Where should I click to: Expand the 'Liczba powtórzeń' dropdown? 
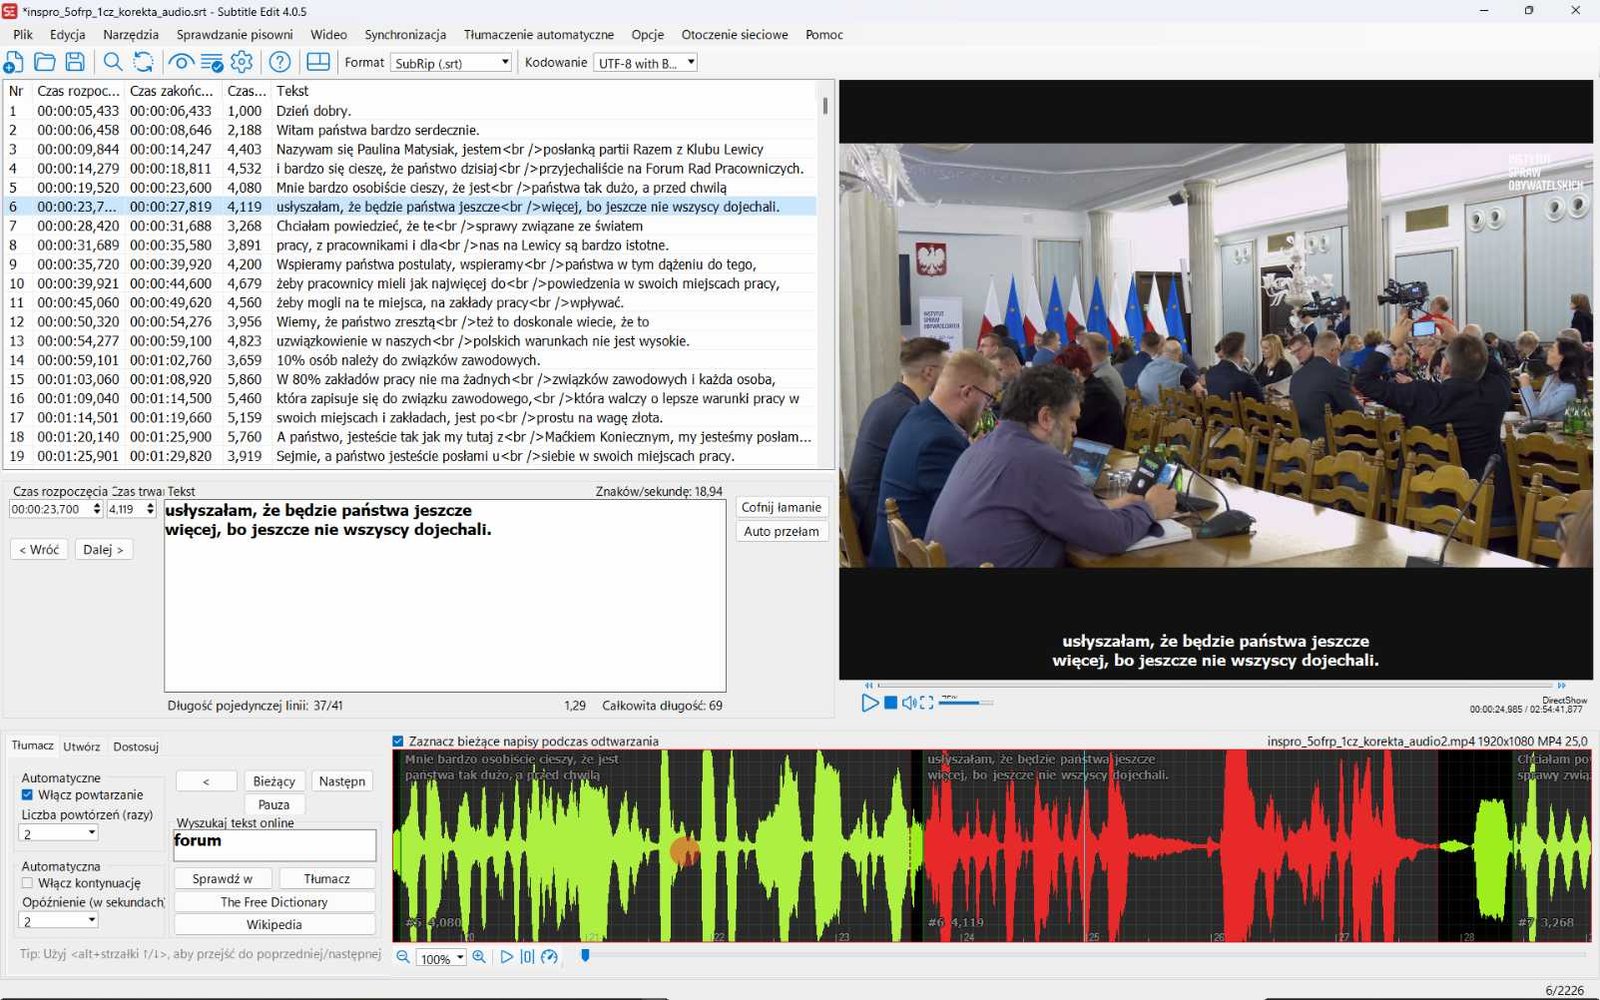pyautogui.click(x=59, y=833)
